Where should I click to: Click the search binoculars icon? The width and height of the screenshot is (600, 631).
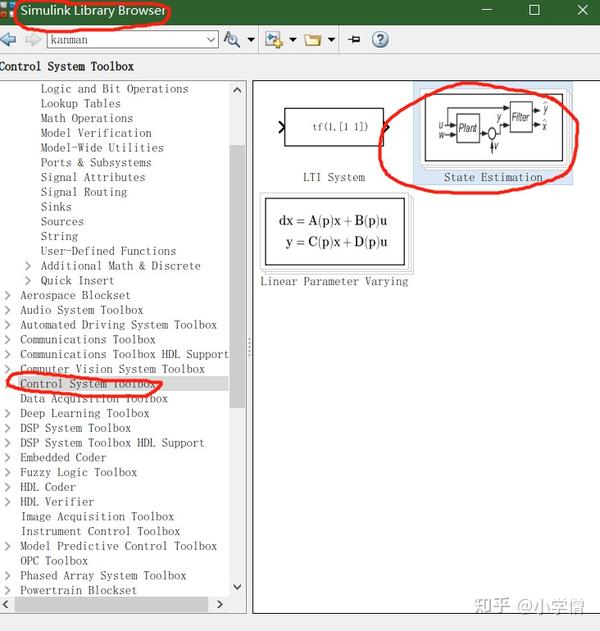click(x=232, y=39)
